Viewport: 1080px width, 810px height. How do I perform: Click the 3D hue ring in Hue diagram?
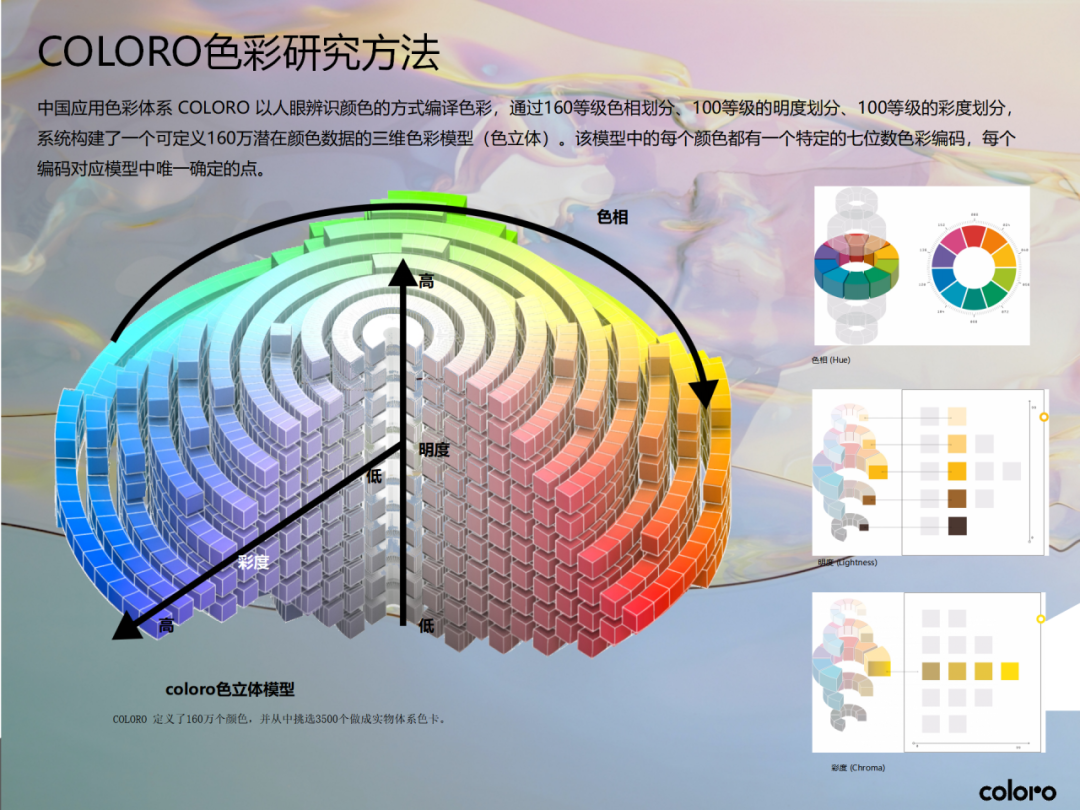click(856, 266)
